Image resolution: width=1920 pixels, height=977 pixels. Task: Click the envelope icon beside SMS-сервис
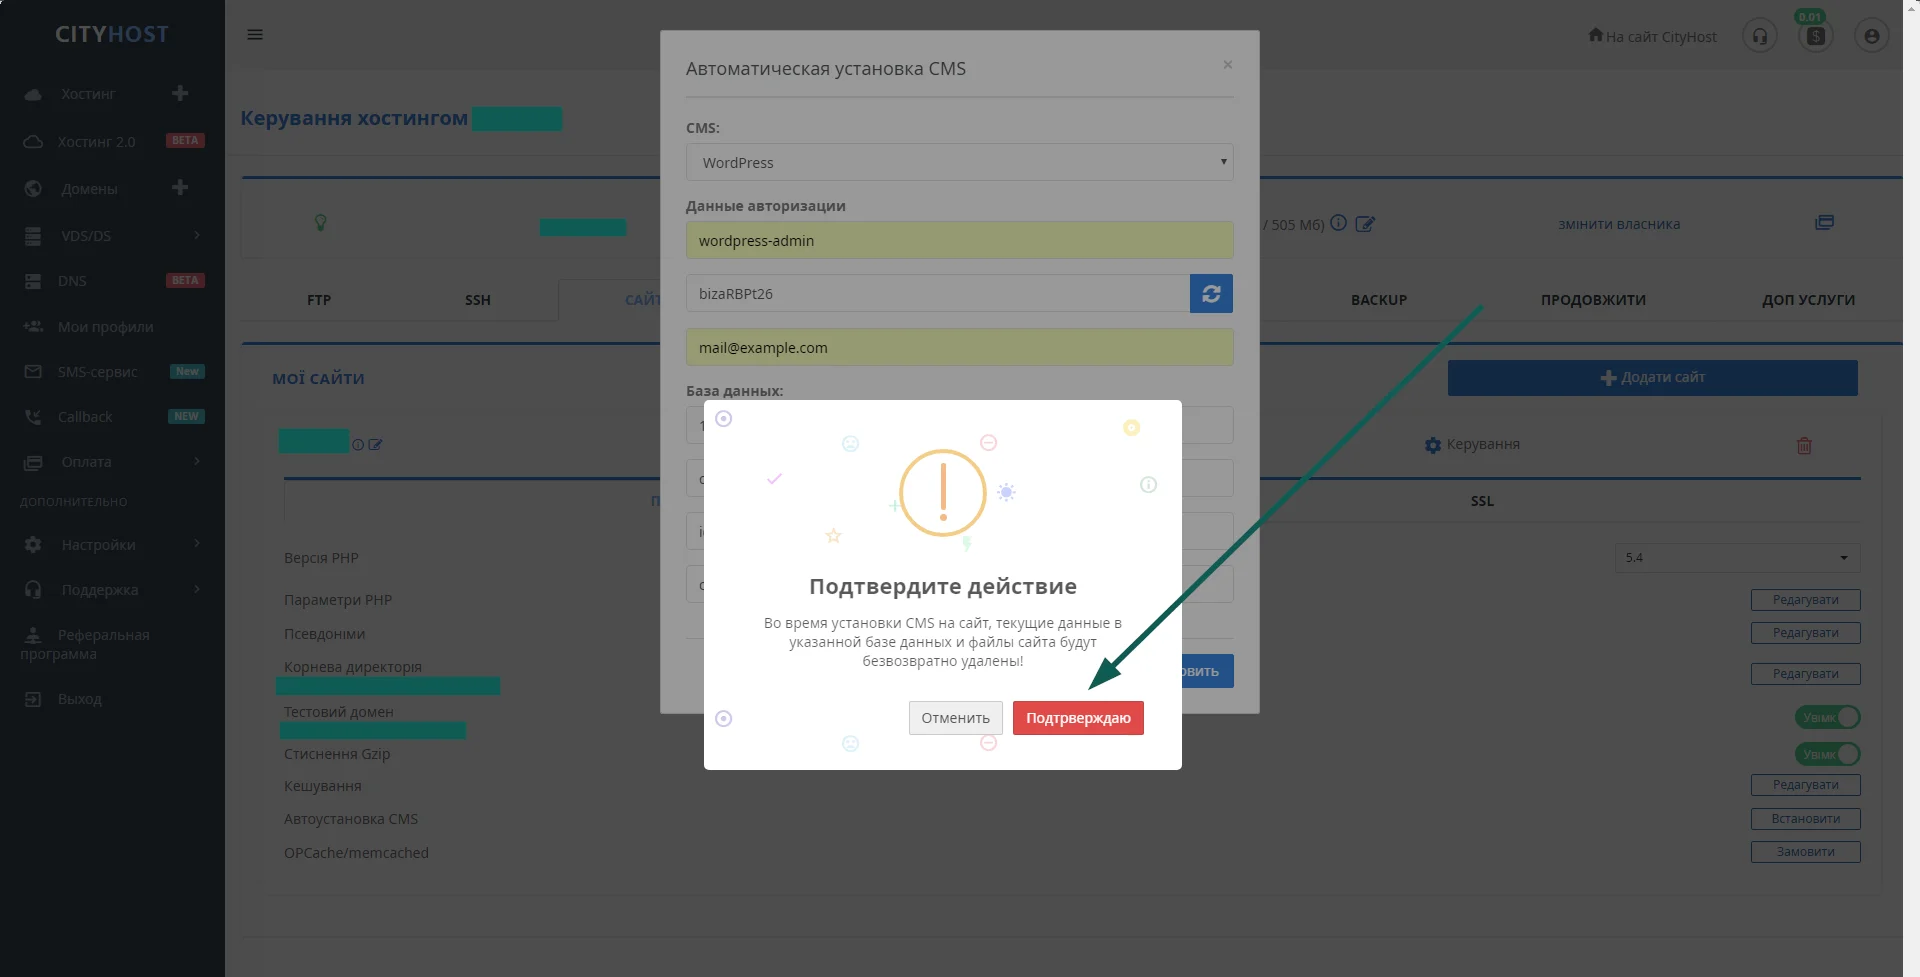(x=33, y=372)
